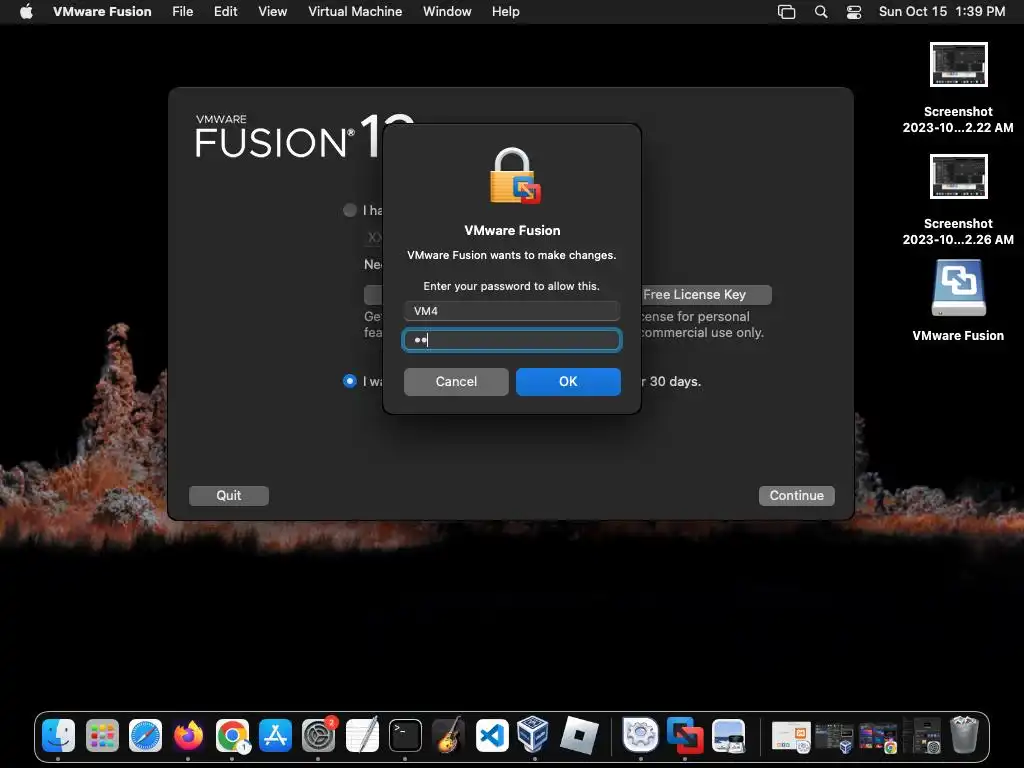Open Preview app in the dock
This screenshot has height=768, width=1024.
(728, 736)
